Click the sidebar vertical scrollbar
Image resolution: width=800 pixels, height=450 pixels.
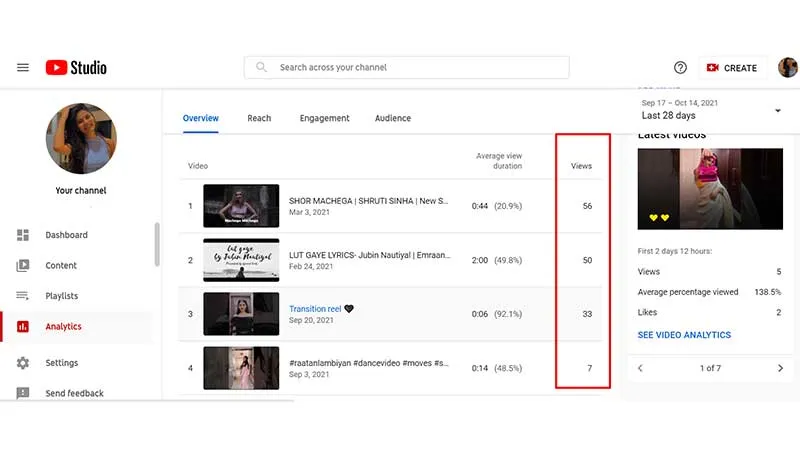(x=157, y=244)
